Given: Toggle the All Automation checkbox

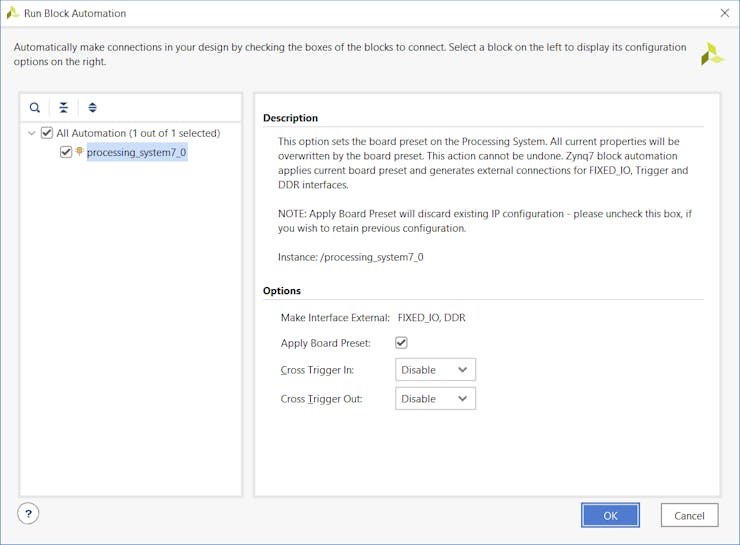Looking at the screenshot, I should [x=47, y=133].
